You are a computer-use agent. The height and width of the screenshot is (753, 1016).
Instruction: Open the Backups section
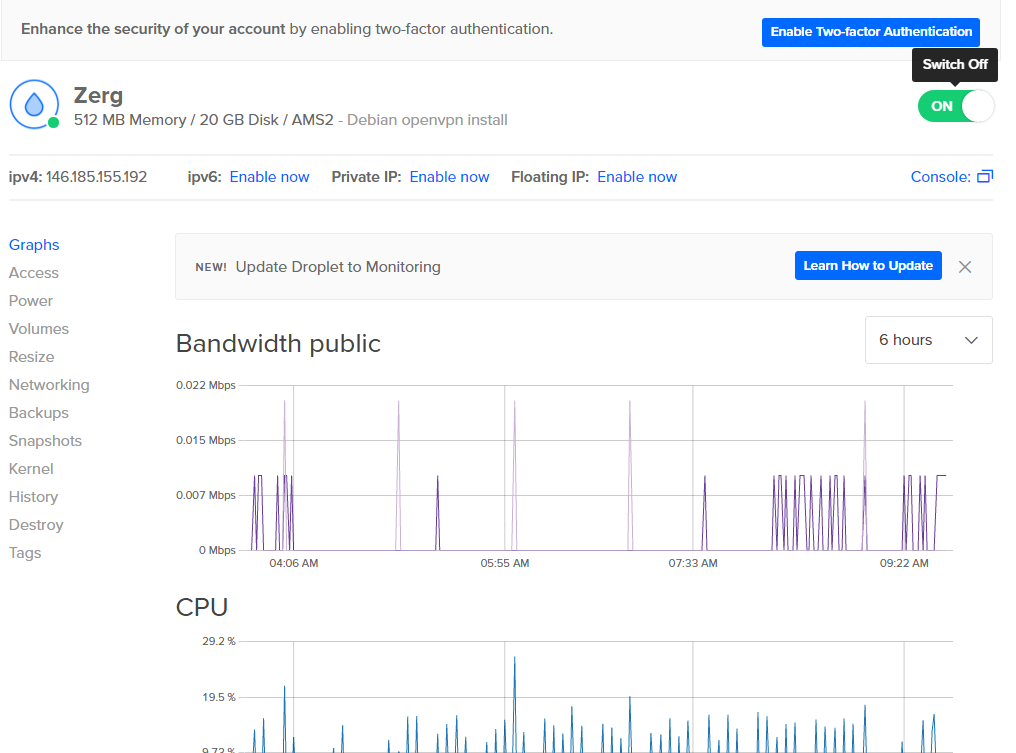(39, 413)
